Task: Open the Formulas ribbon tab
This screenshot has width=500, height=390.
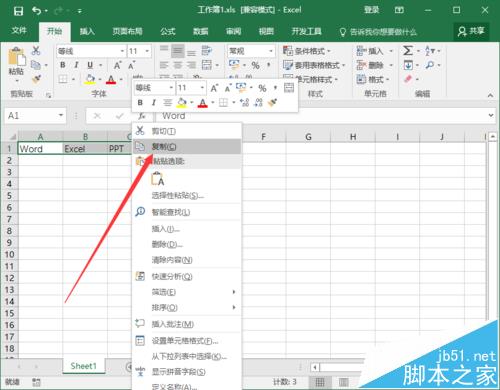Action: 168,32
